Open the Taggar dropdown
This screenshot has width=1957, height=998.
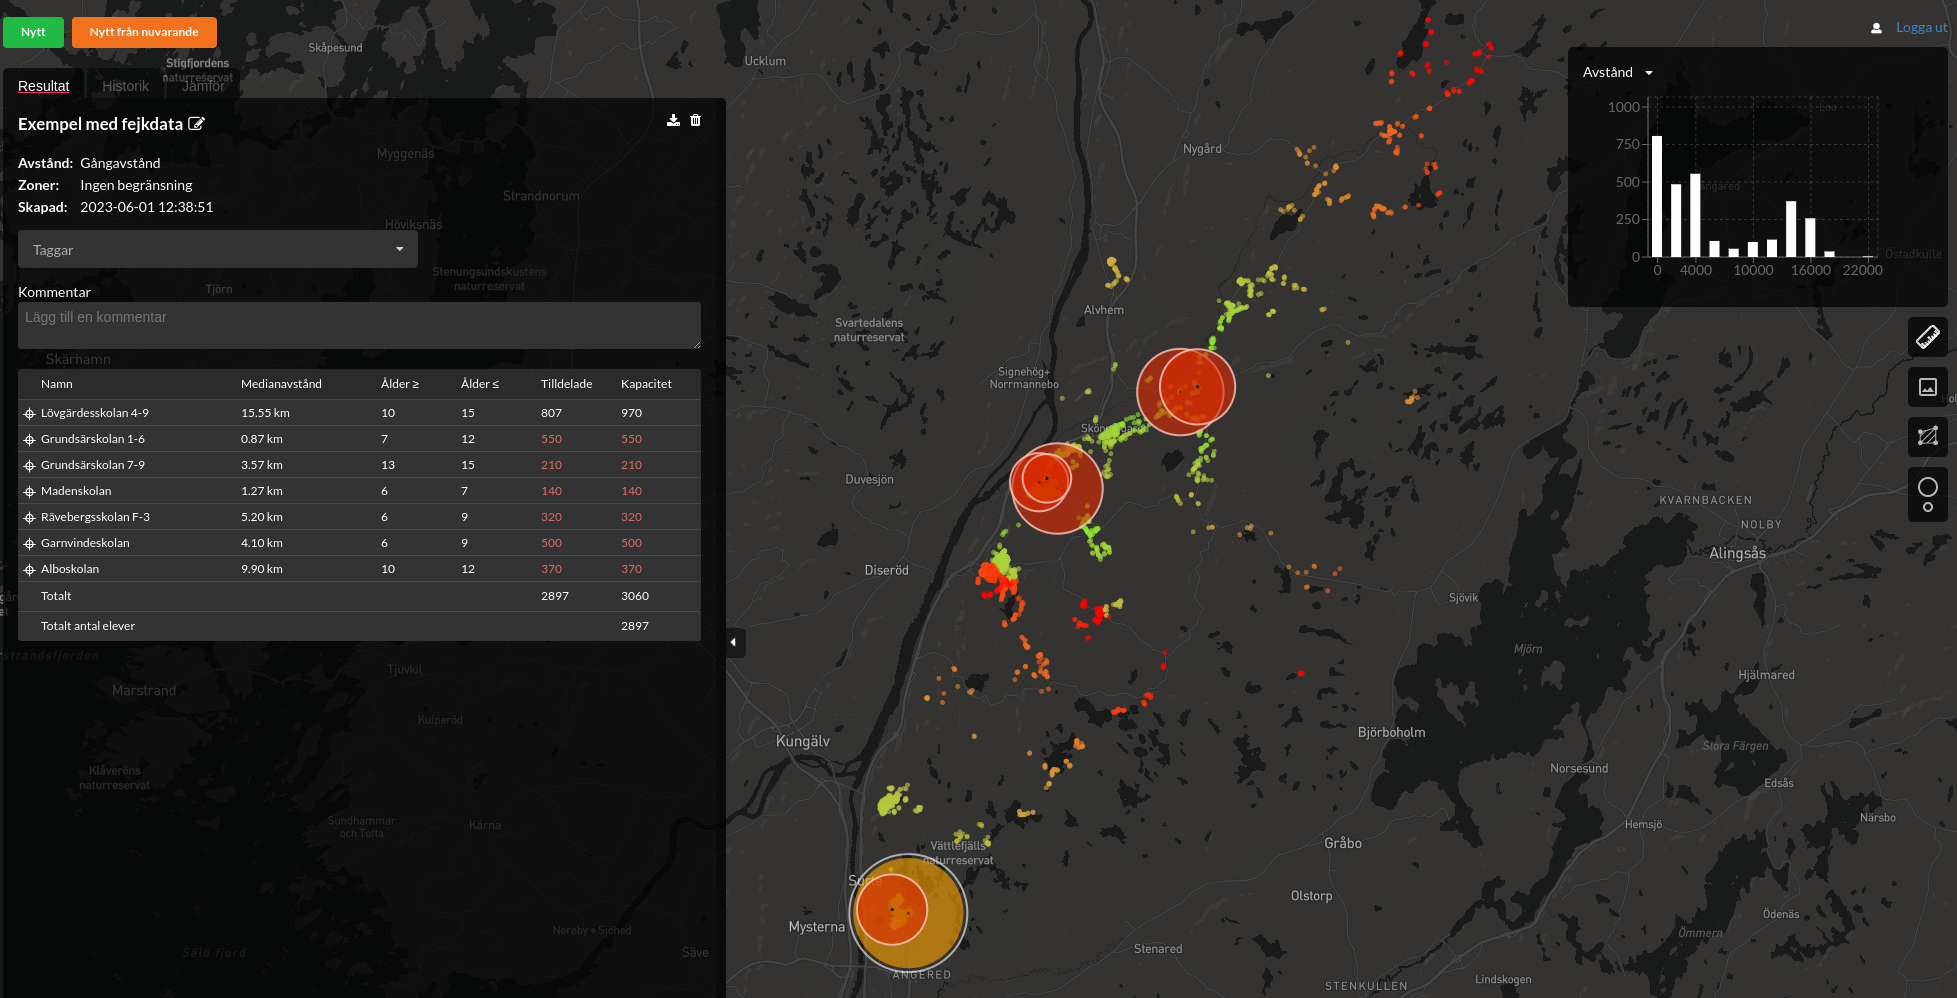click(217, 250)
